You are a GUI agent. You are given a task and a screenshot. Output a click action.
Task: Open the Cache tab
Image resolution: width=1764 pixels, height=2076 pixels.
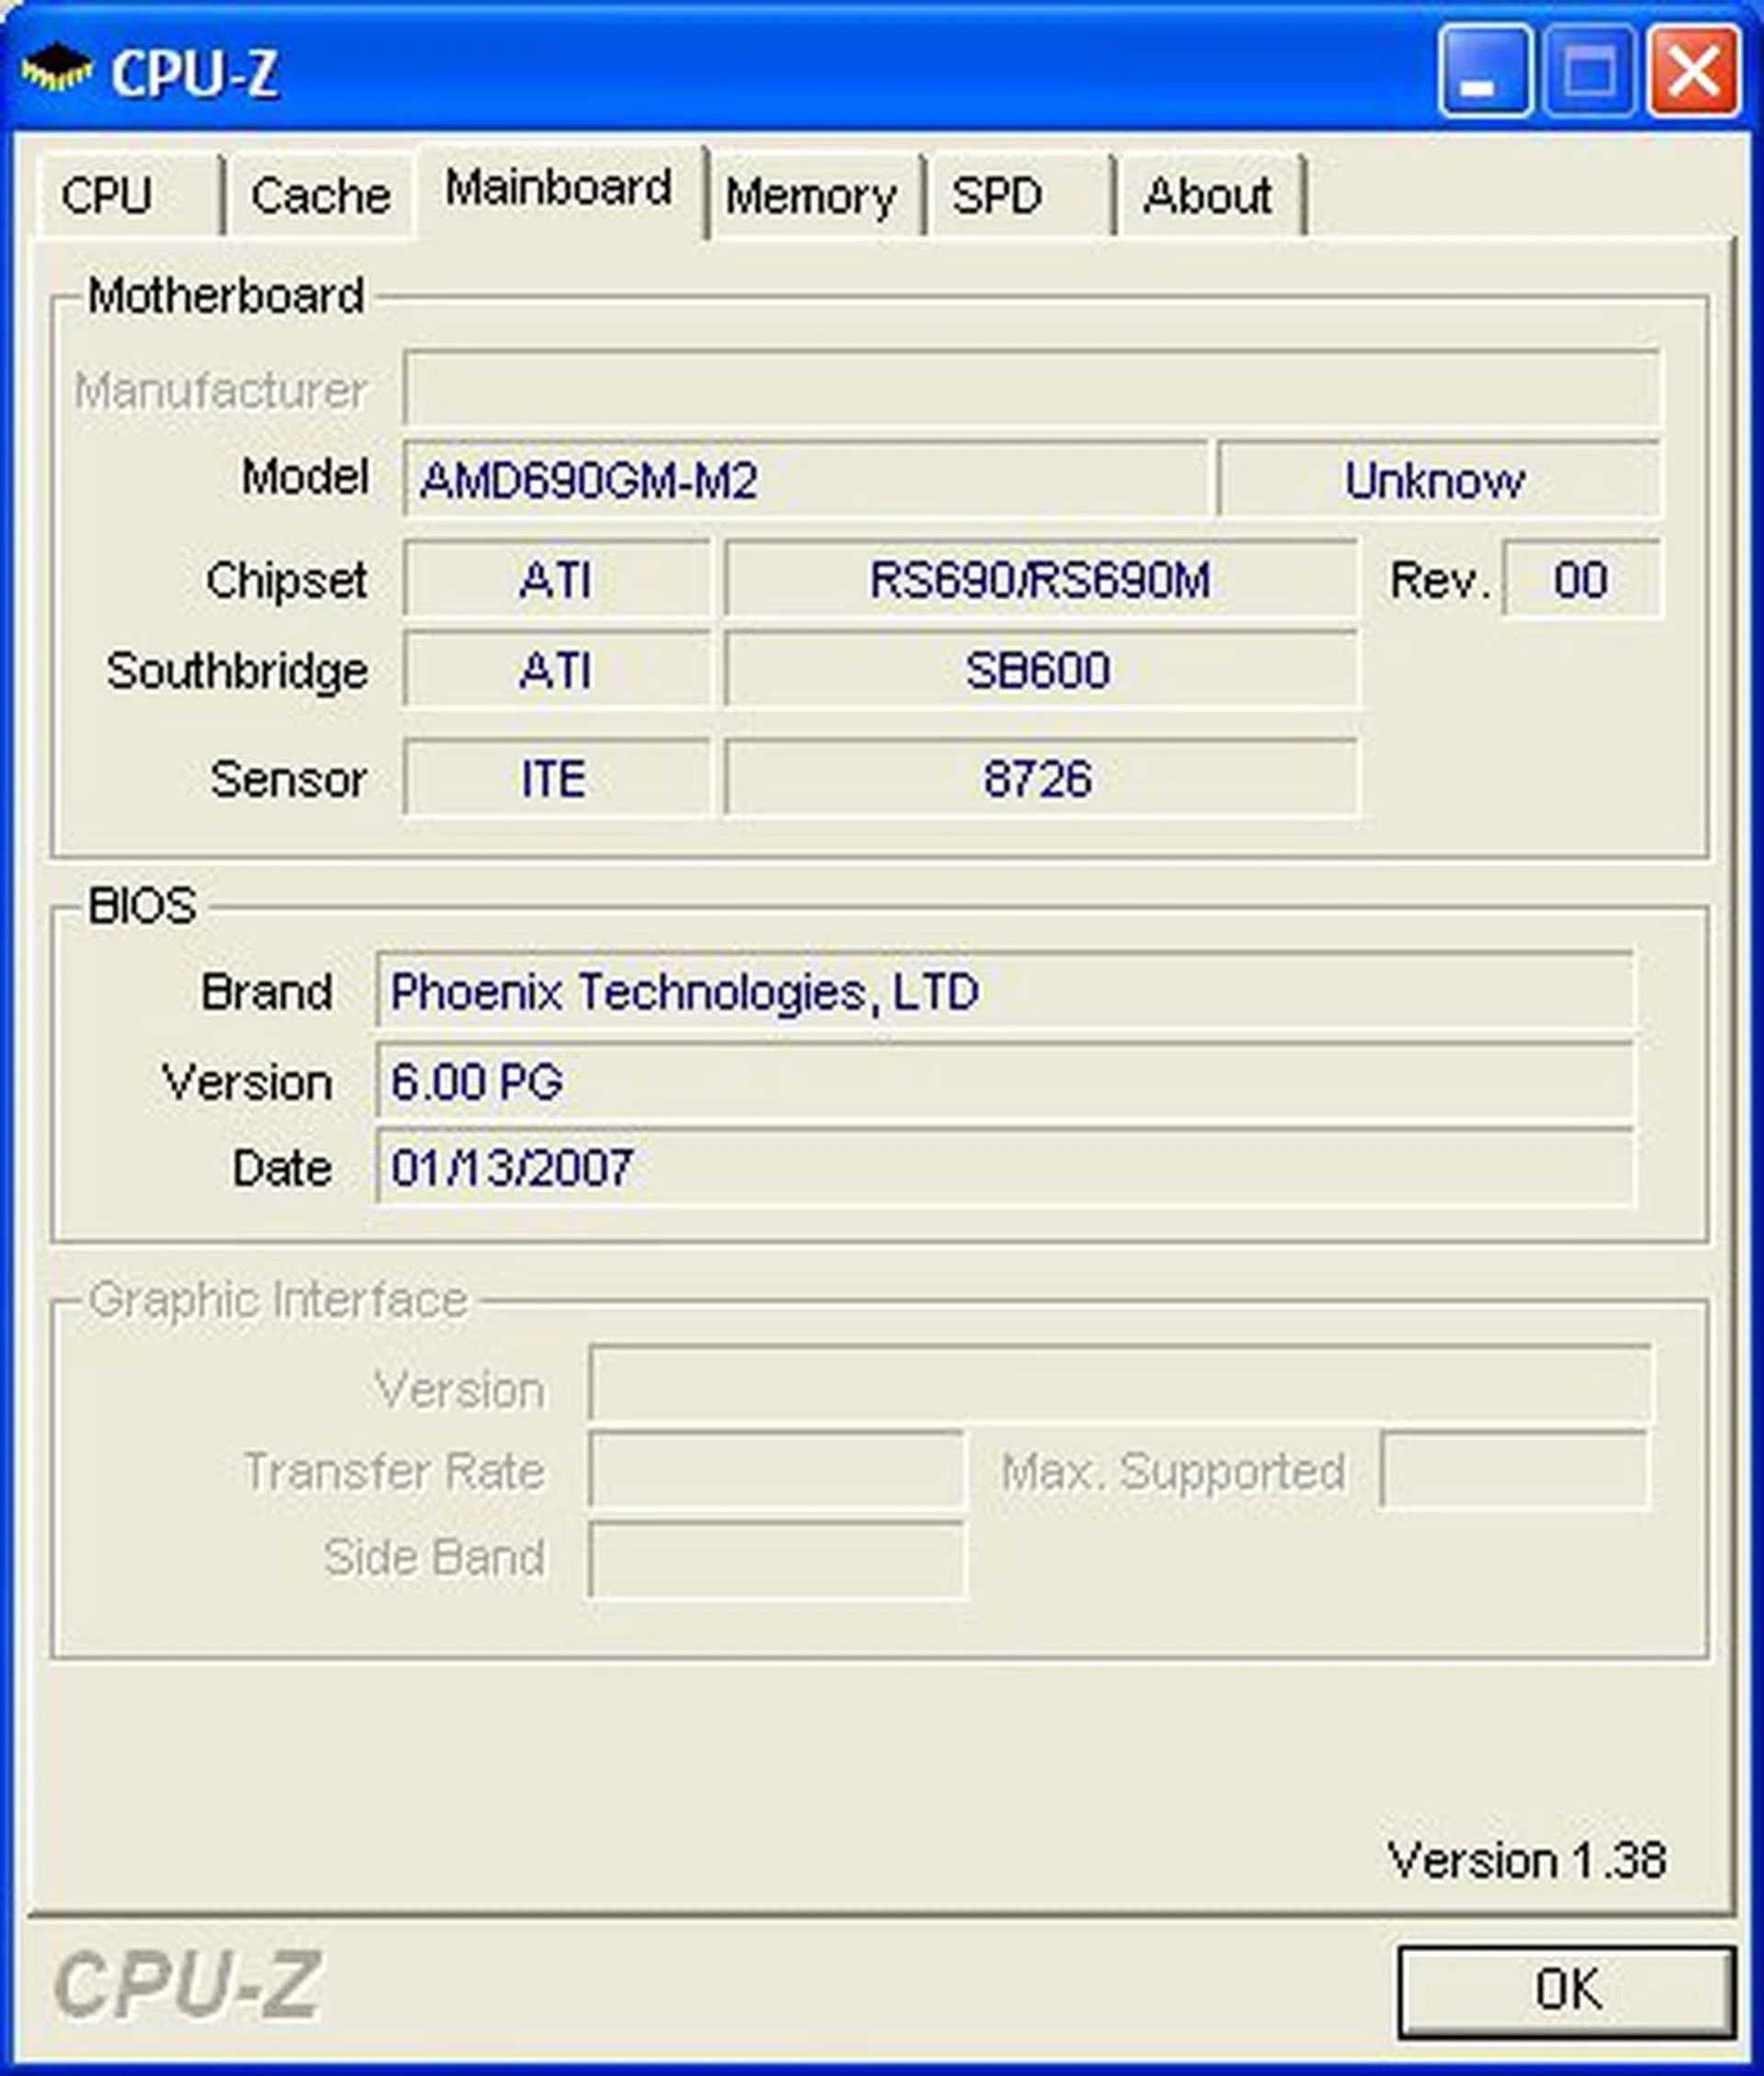pyautogui.click(x=320, y=195)
